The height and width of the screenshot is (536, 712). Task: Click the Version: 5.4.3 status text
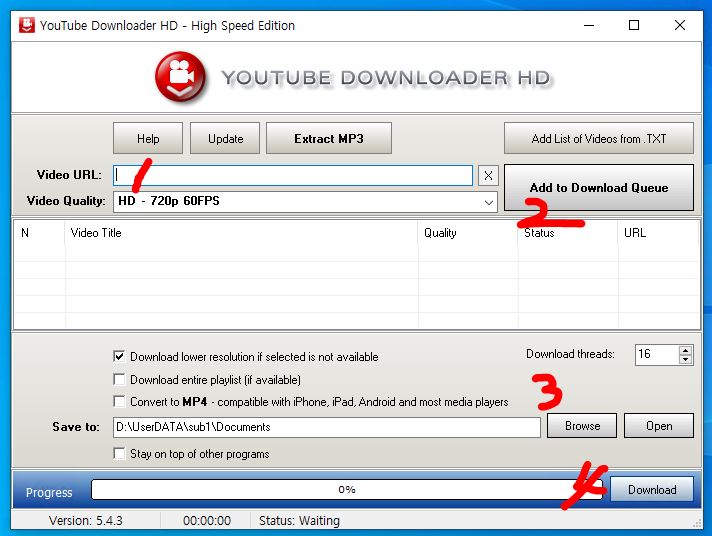click(x=85, y=521)
